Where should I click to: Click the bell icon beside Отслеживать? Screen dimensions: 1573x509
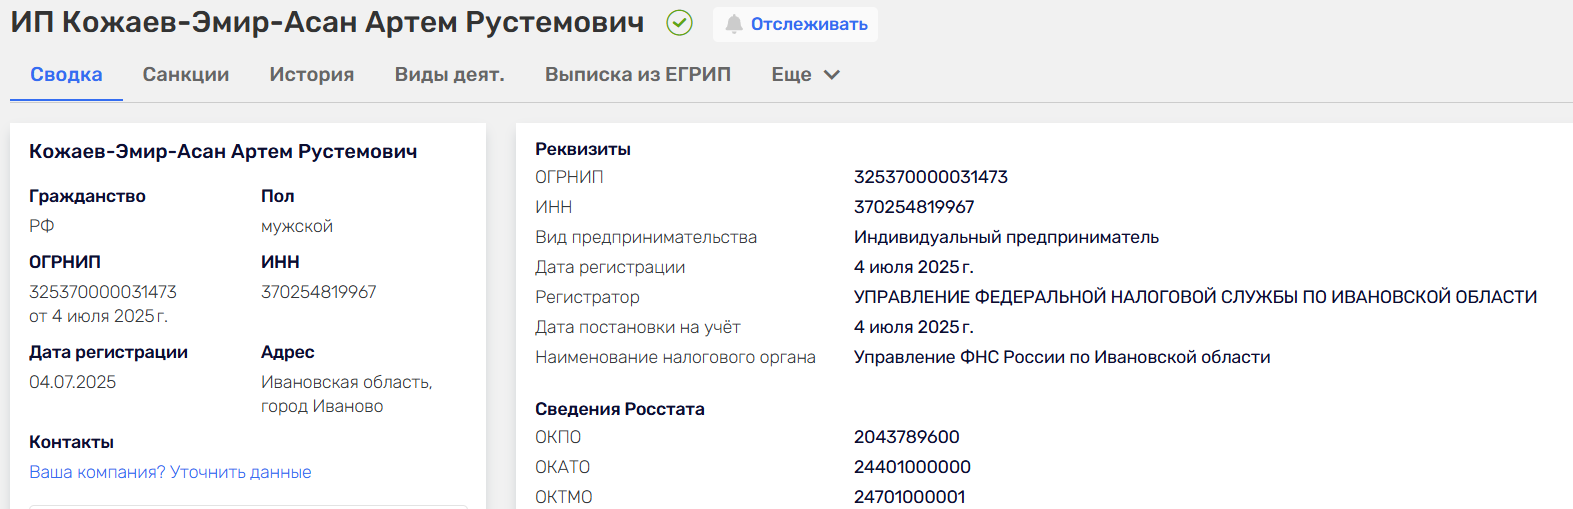coord(734,24)
